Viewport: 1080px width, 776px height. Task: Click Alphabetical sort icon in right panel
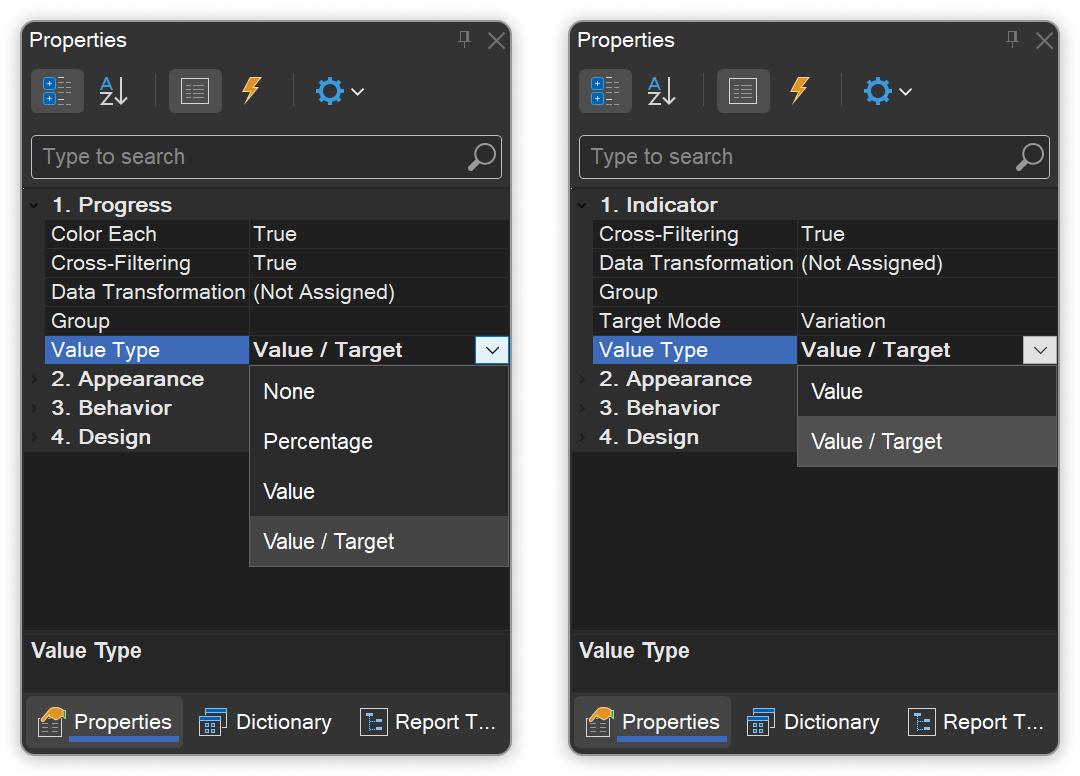coord(661,92)
